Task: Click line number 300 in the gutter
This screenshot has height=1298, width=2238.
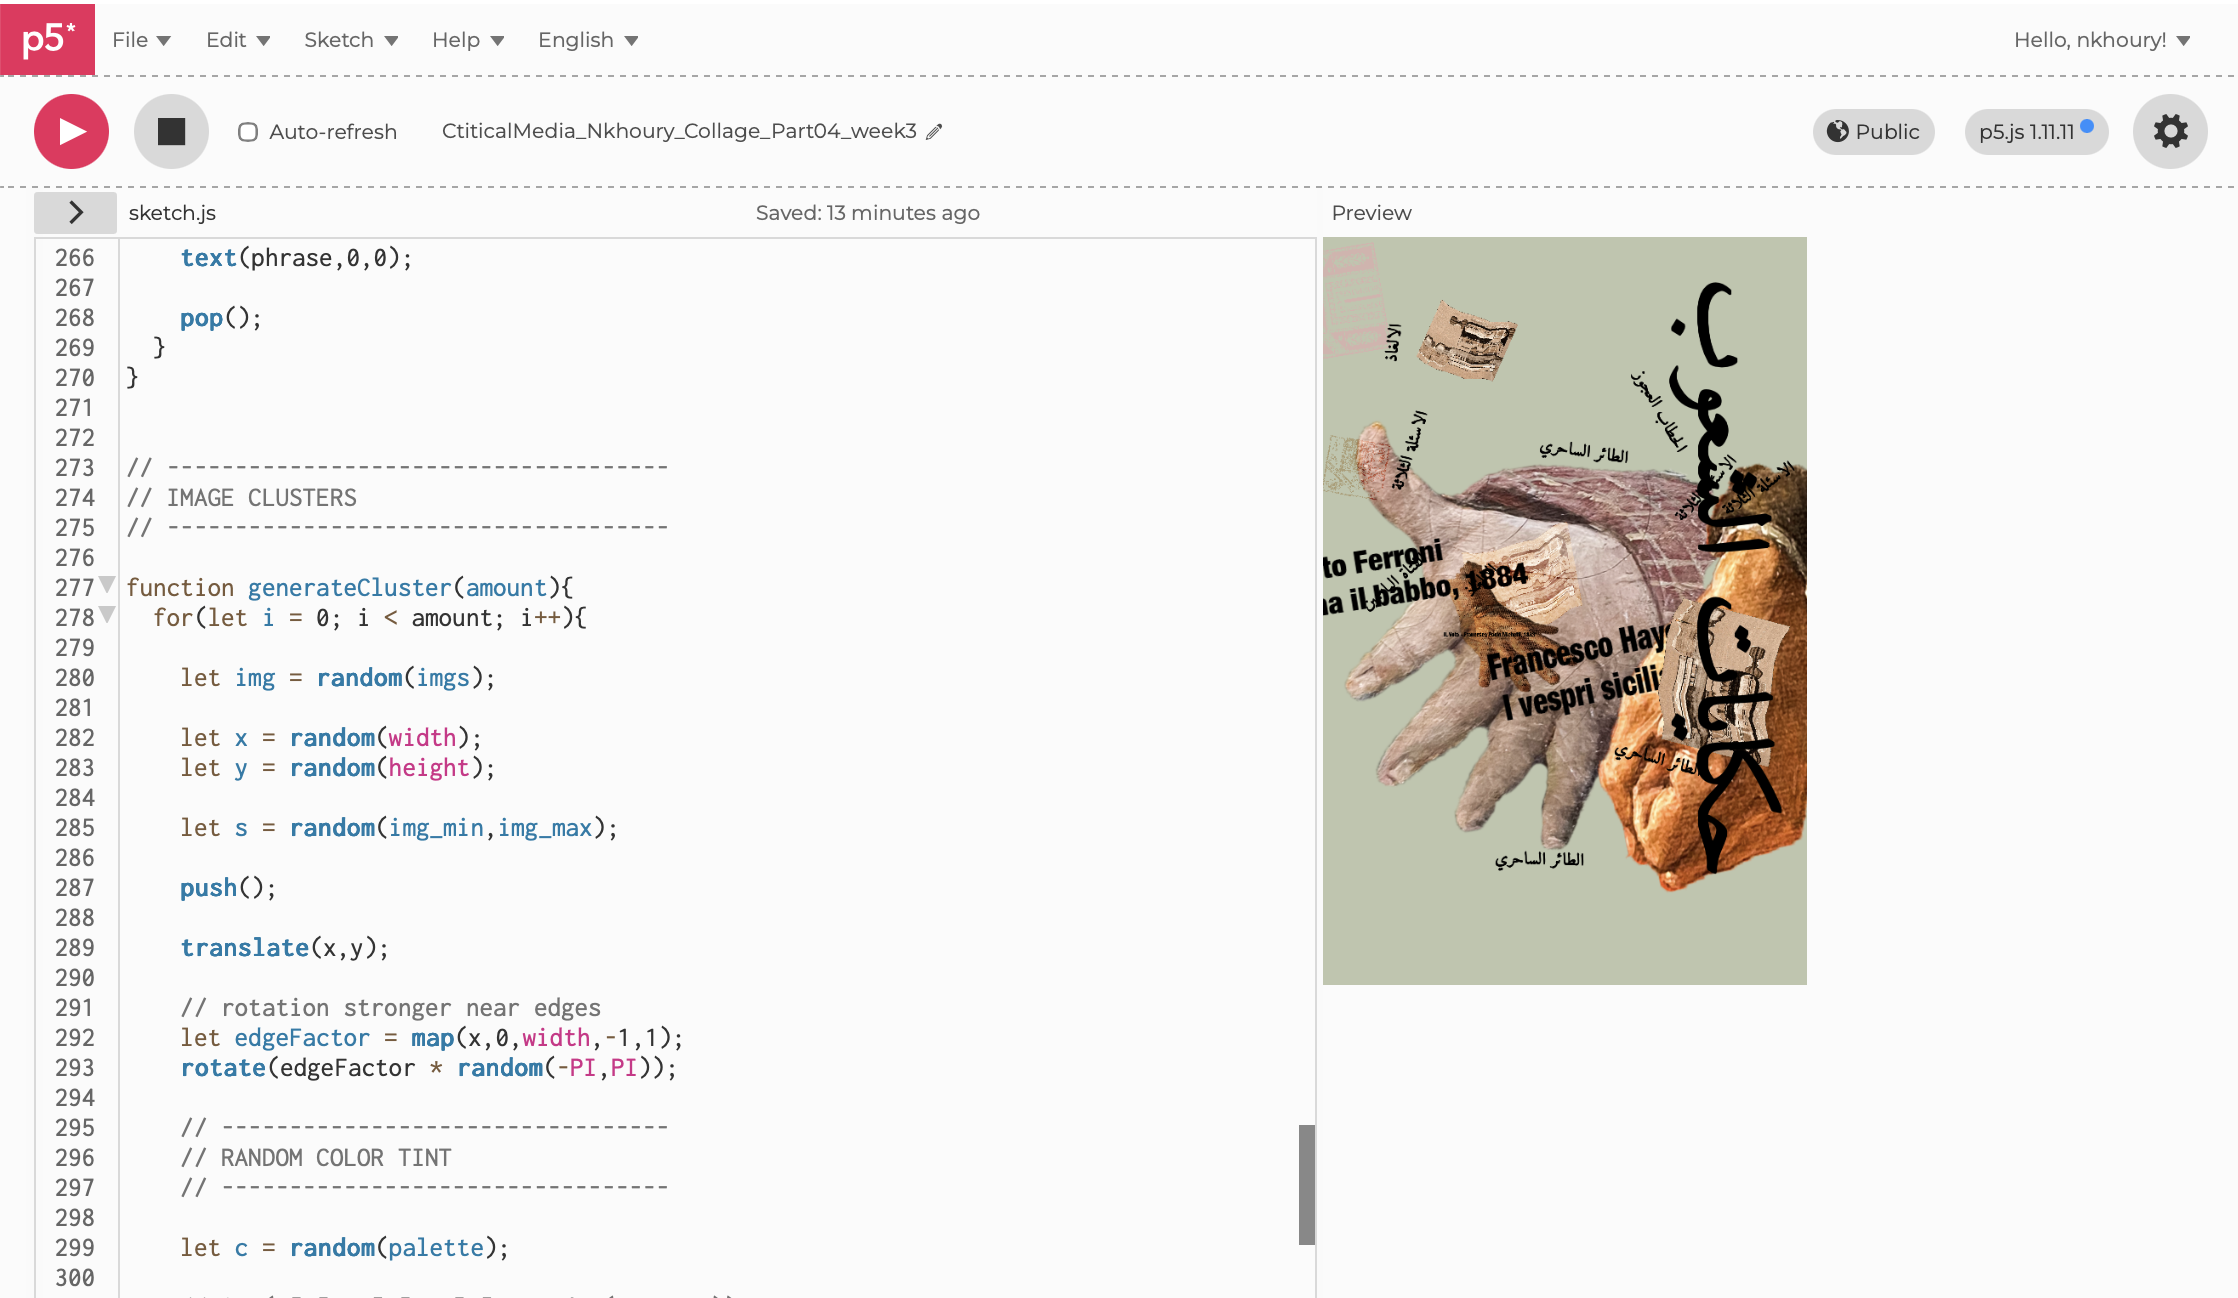Action: (x=74, y=1278)
